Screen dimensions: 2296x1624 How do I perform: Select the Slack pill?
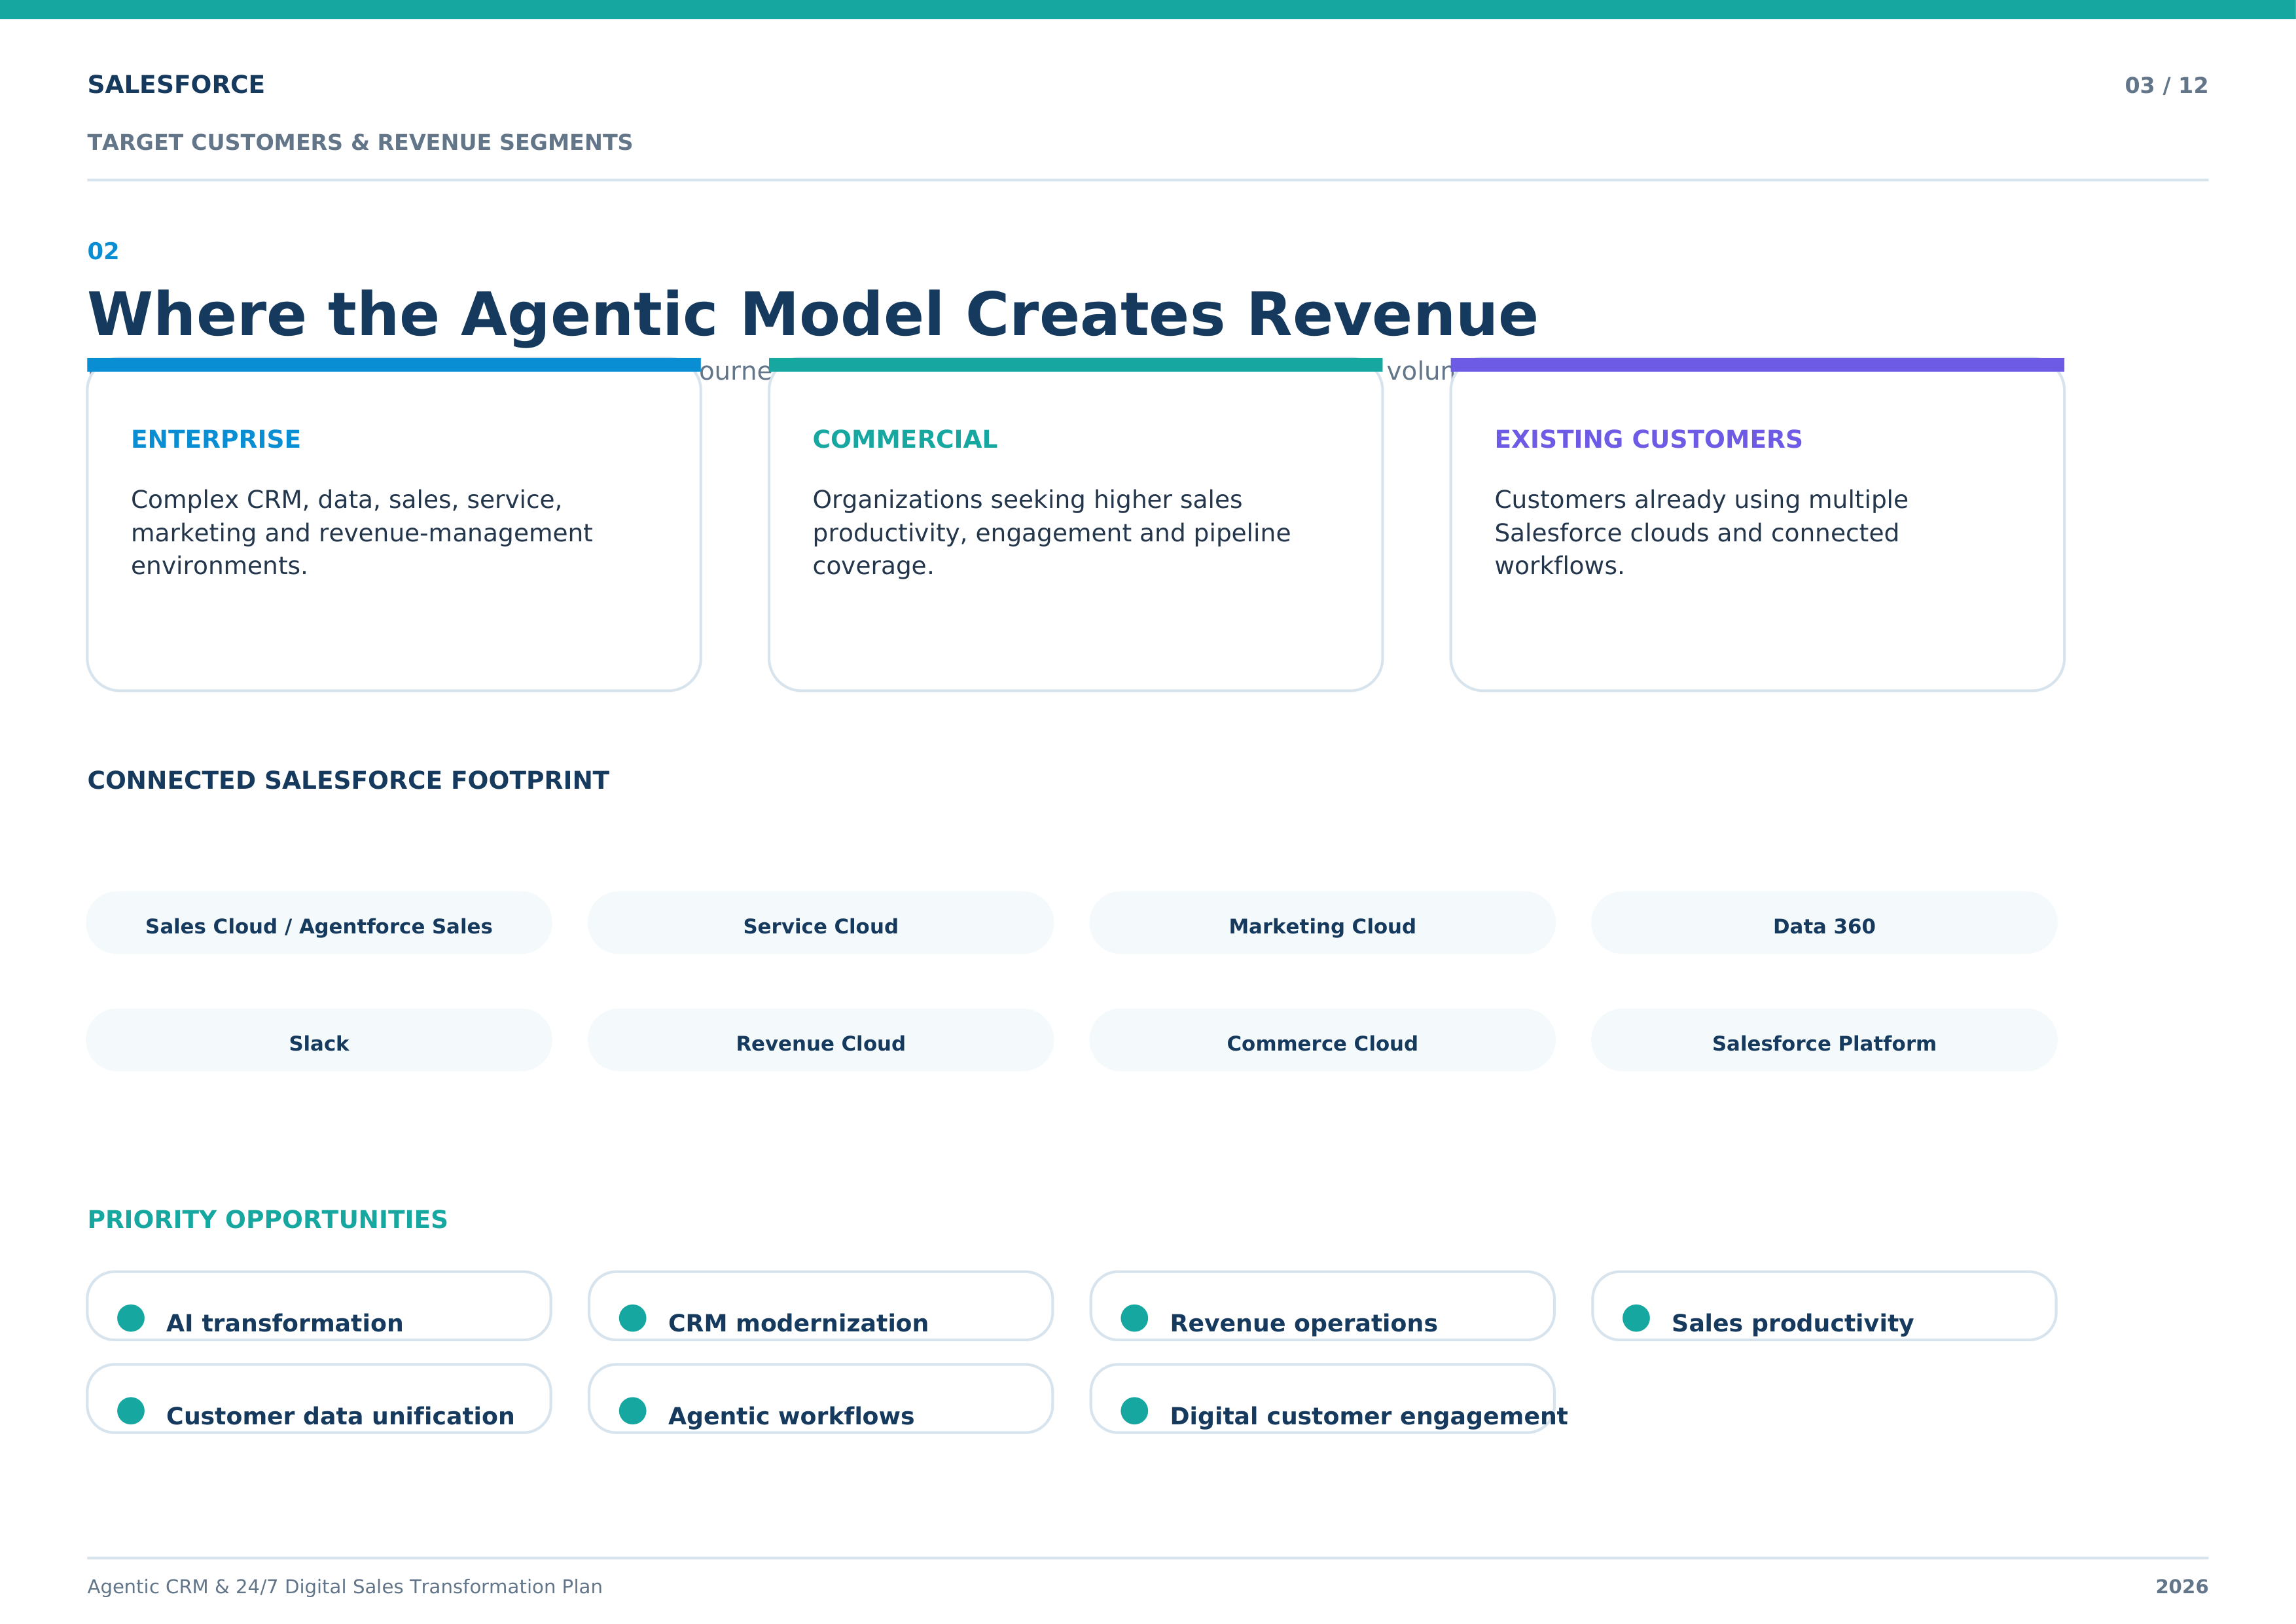tap(319, 1040)
